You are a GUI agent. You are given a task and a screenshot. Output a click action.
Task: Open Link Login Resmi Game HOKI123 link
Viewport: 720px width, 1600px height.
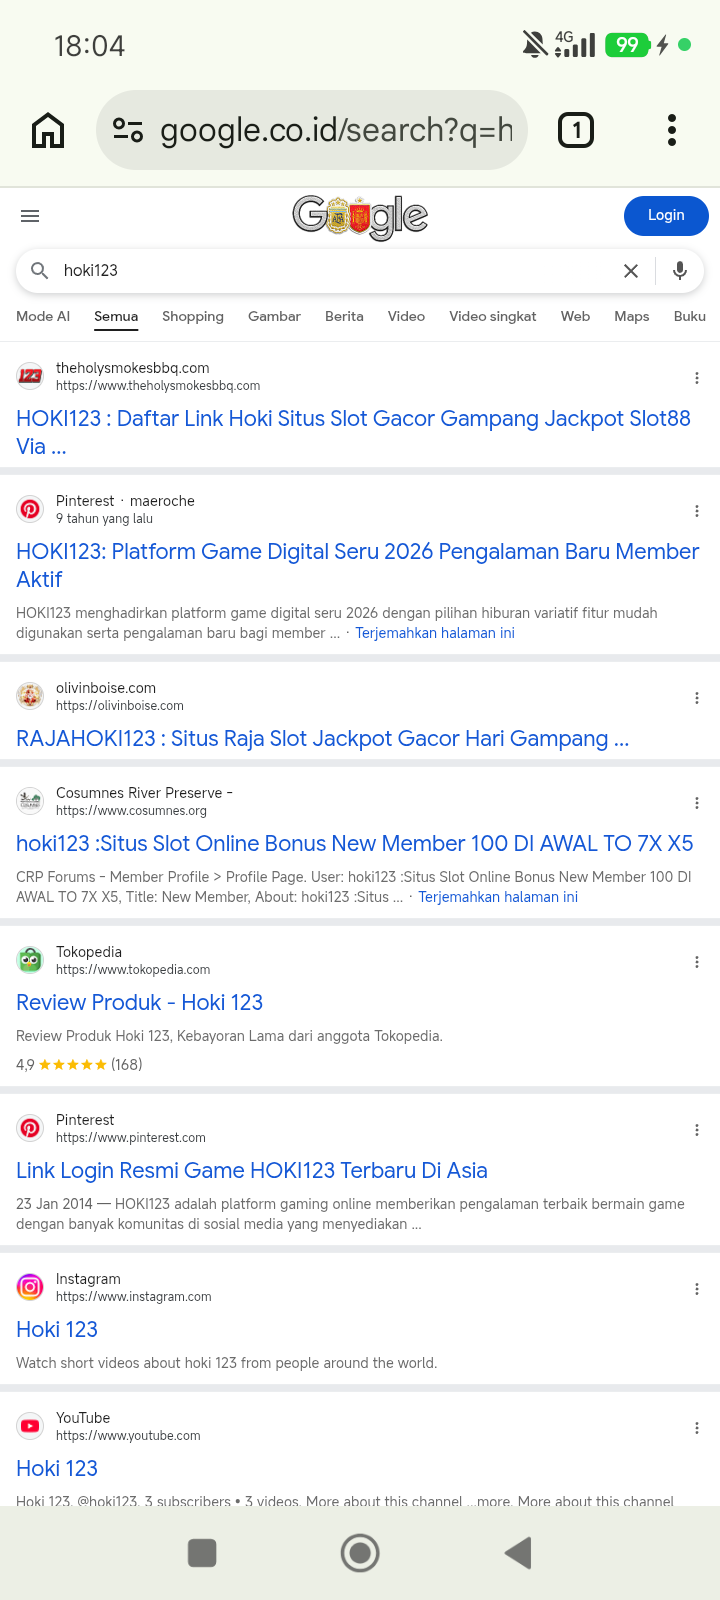[252, 1171]
